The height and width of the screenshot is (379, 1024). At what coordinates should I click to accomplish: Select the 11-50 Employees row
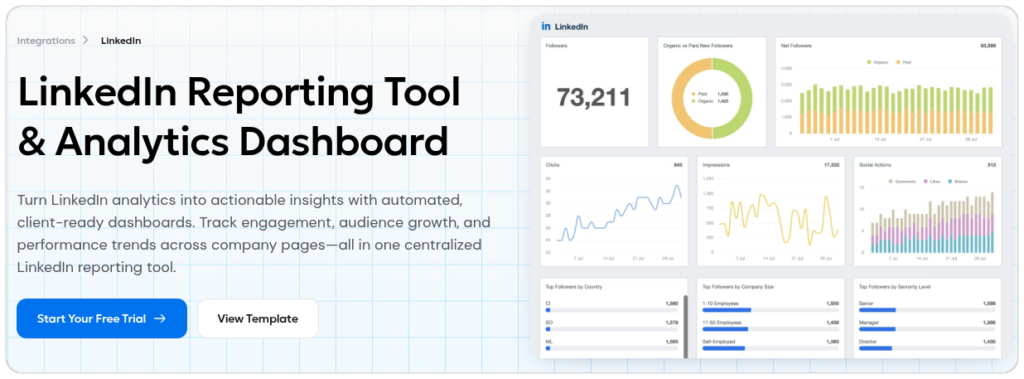(771, 325)
